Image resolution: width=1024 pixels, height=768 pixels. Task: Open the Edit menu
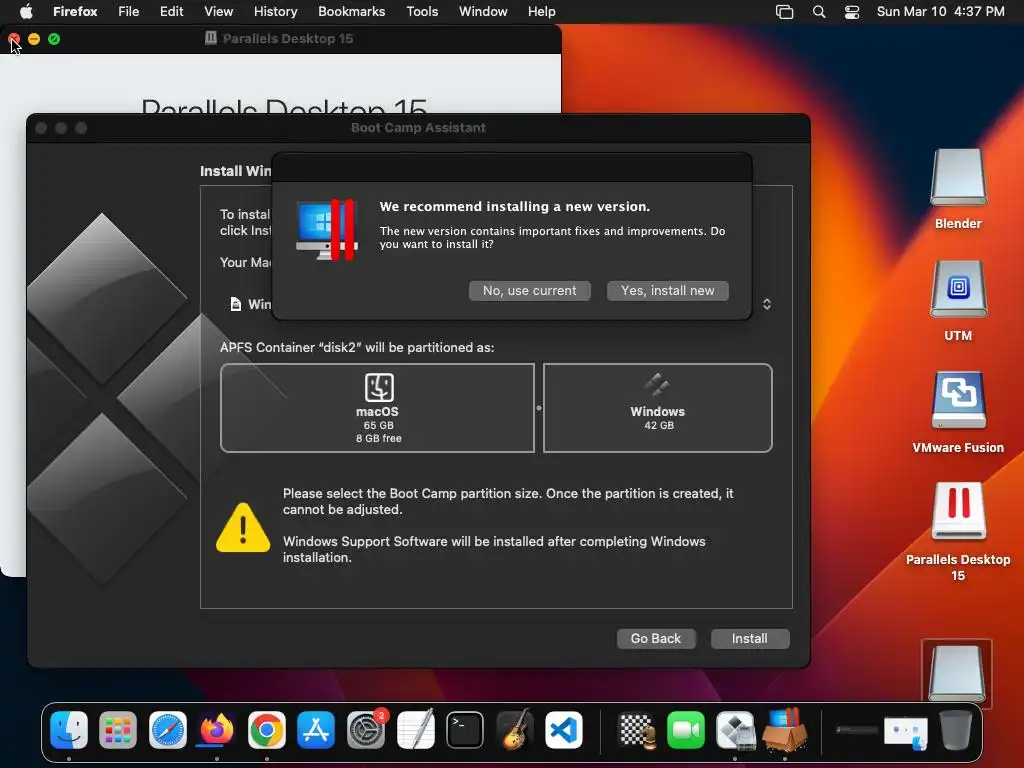[x=171, y=11]
